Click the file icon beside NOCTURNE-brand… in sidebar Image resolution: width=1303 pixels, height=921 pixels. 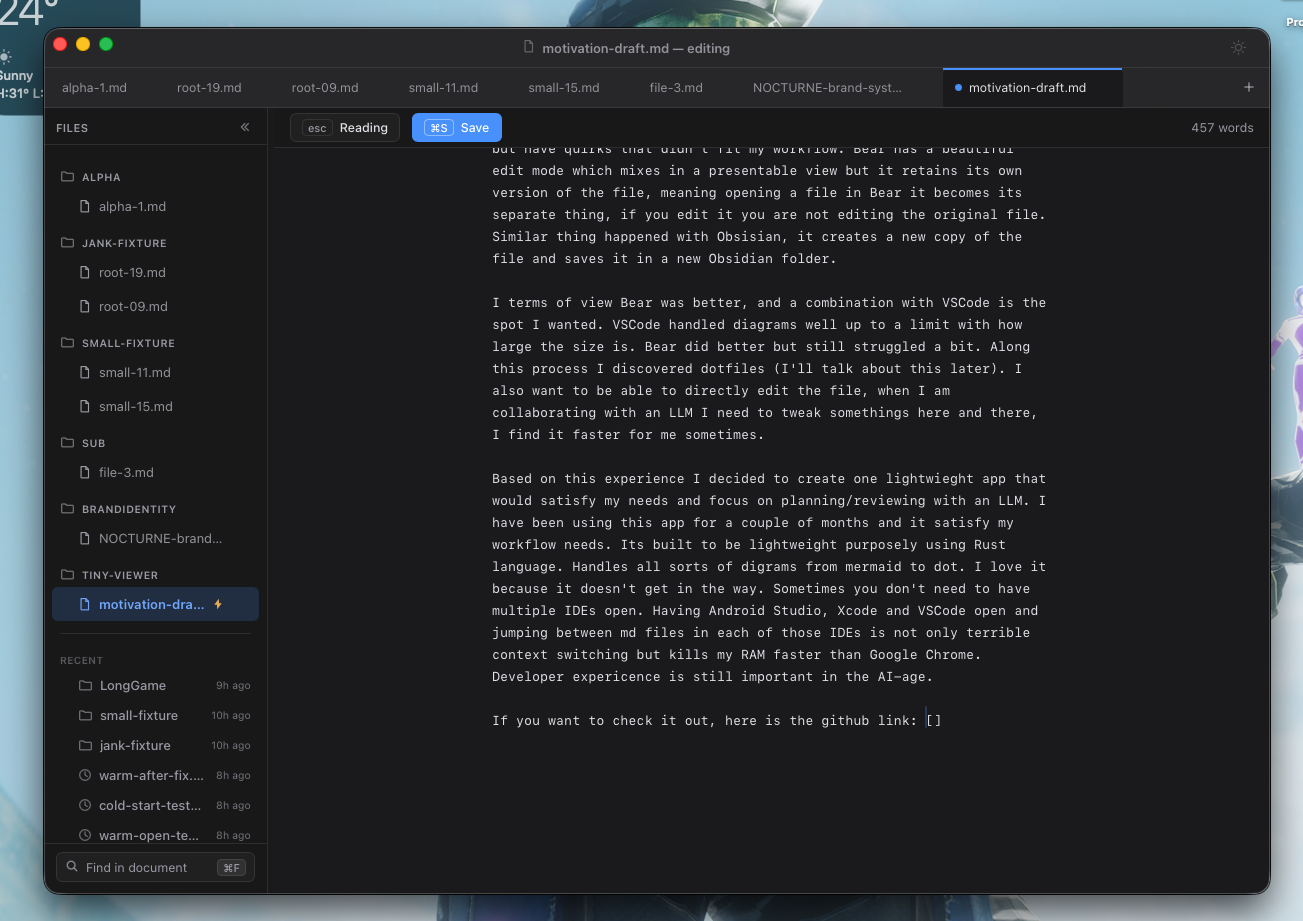click(x=85, y=538)
